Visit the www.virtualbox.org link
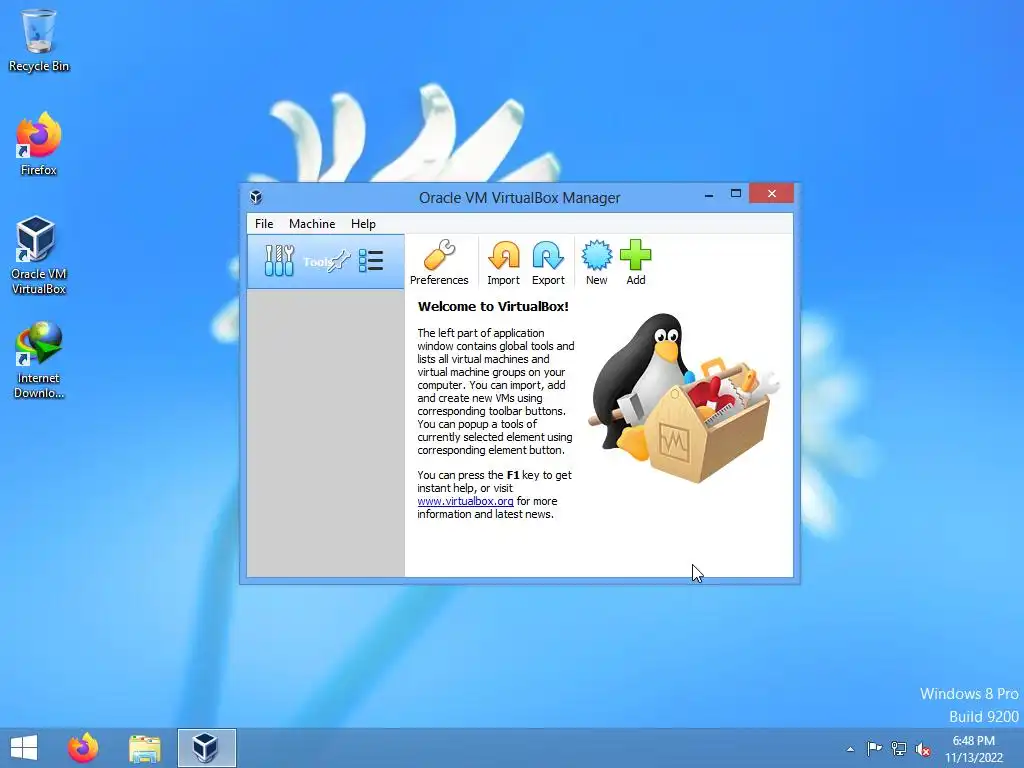Screen dimensions: 1024x768 click(466, 501)
